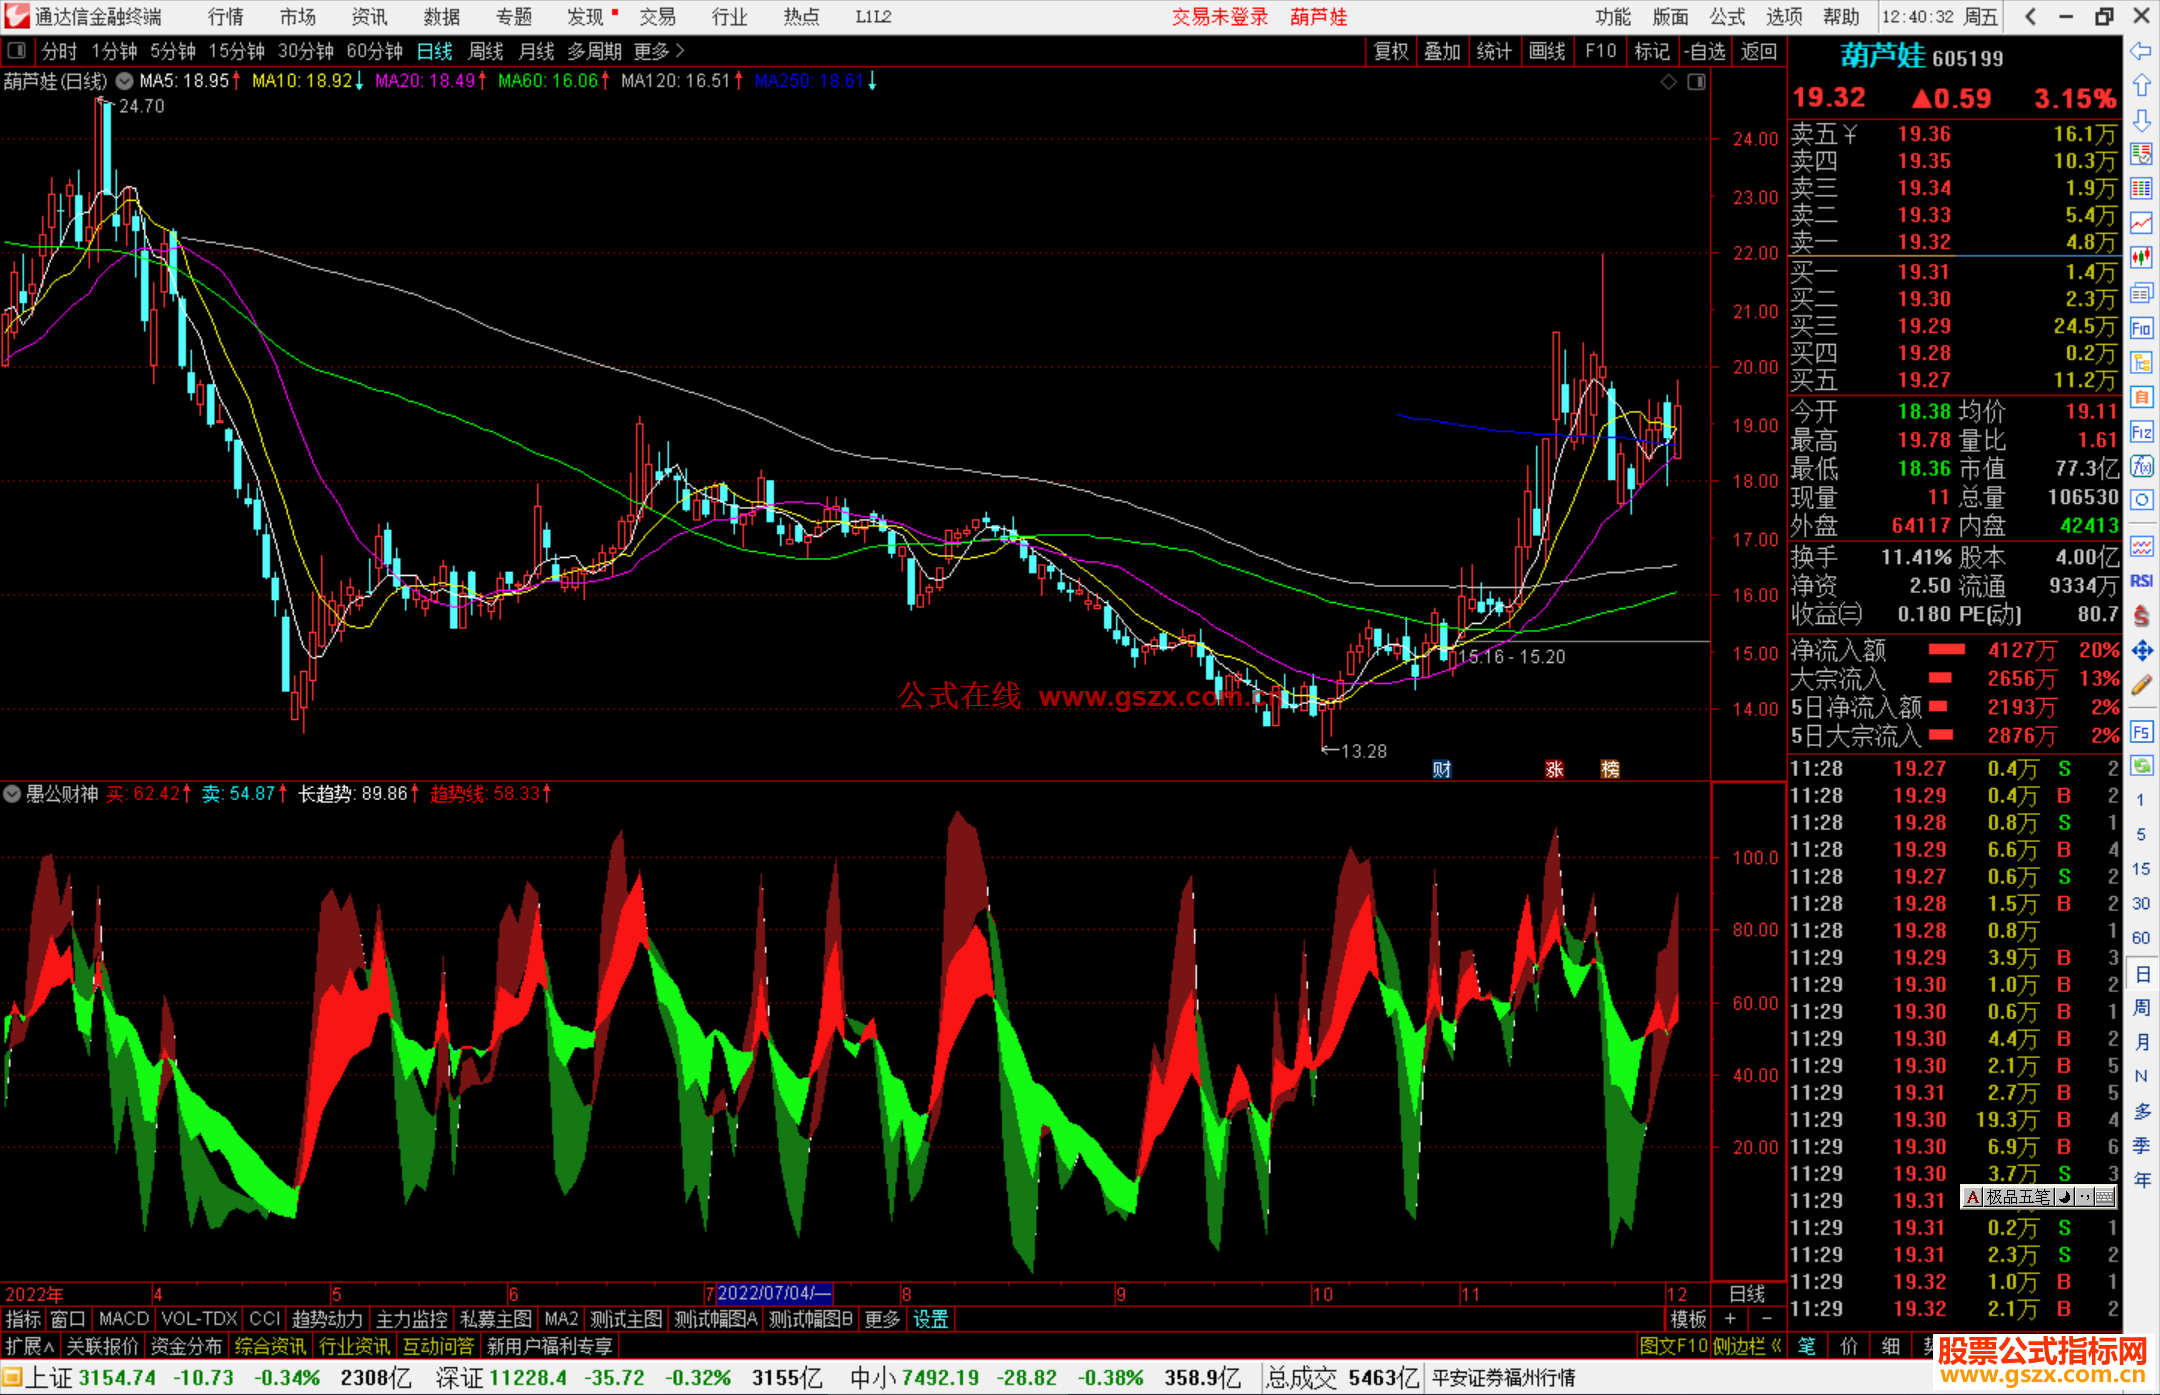Screen dimensions: 2160x1395
Task: Click the 设置 indicator settings link
Action: point(930,1319)
